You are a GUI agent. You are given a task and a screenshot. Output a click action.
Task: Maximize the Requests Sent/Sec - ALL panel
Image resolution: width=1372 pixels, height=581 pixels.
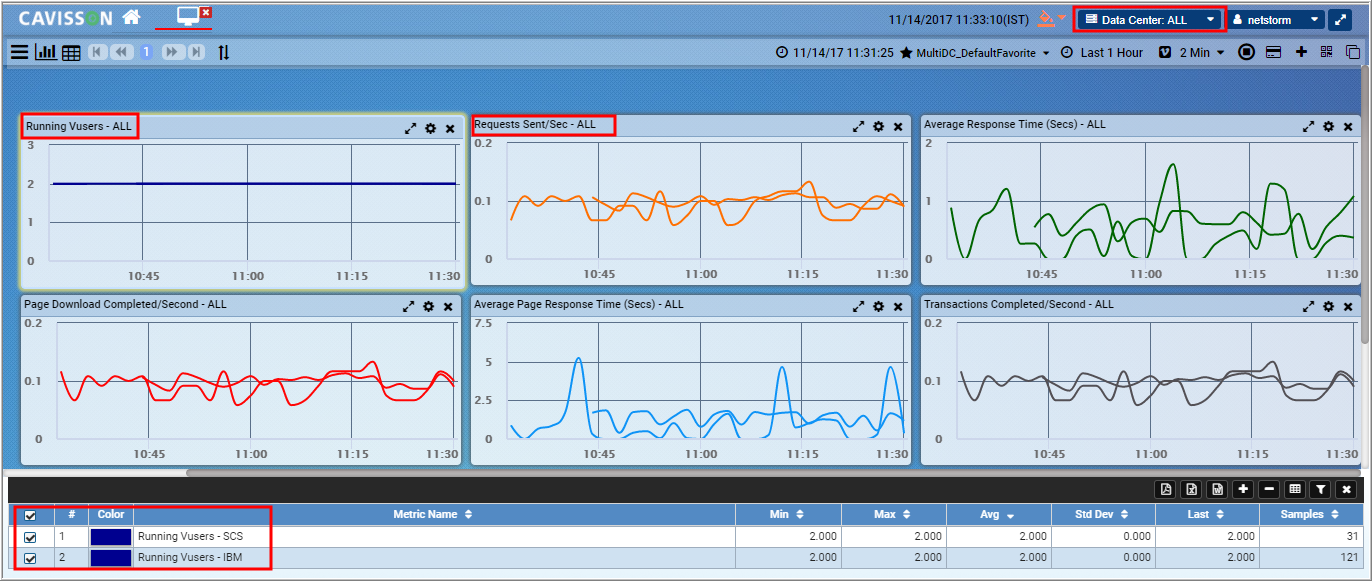(x=858, y=127)
